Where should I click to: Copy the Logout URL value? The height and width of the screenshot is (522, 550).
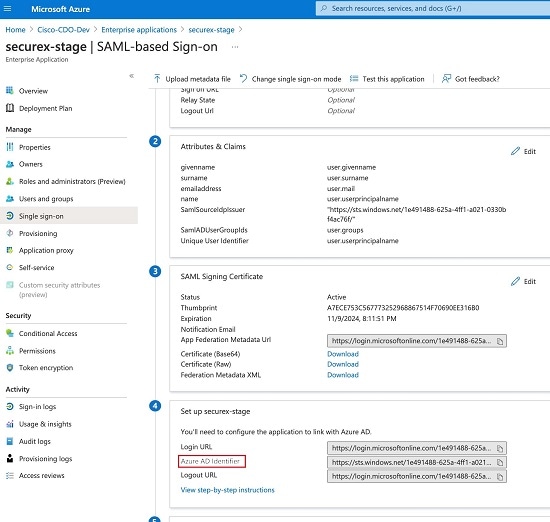[500, 477]
